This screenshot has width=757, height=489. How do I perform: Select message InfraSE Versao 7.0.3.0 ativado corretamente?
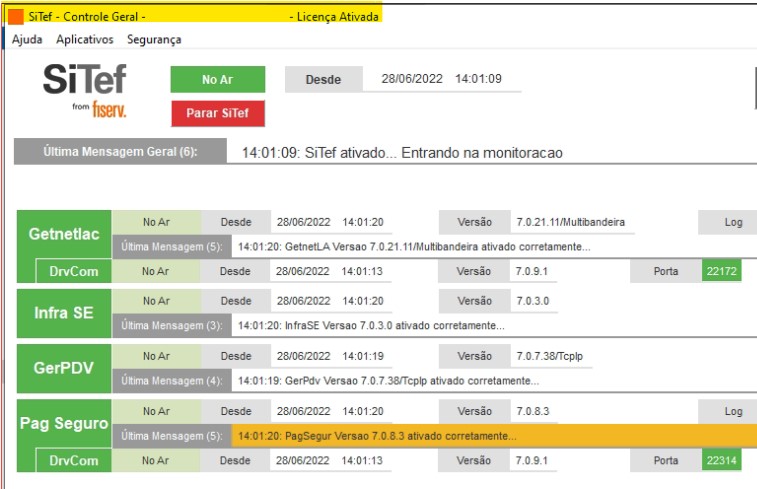(x=371, y=325)
